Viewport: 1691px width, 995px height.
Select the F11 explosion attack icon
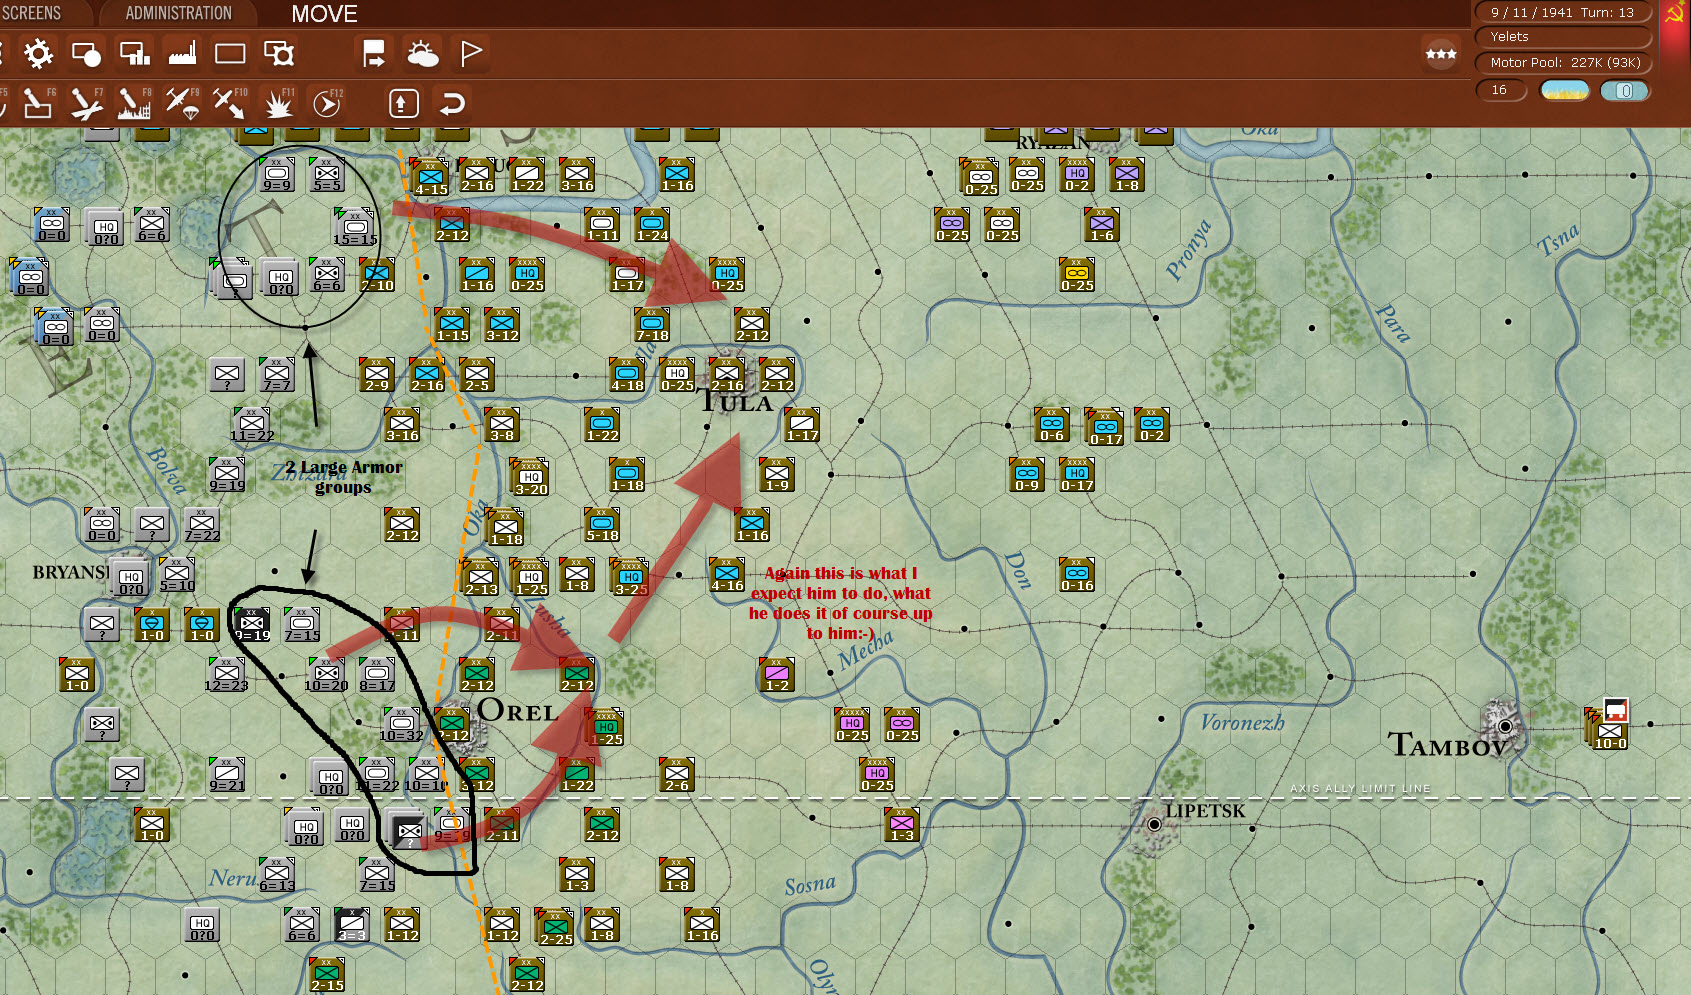point(278,103)
